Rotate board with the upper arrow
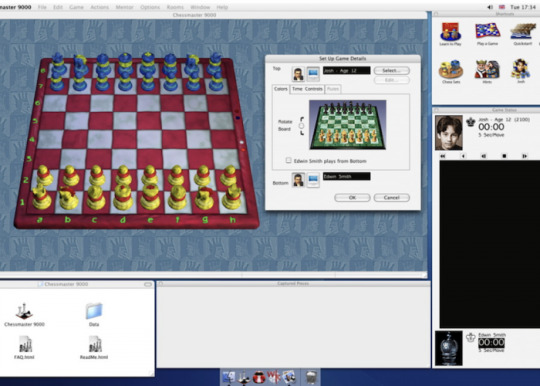 [x=302, y=119]
